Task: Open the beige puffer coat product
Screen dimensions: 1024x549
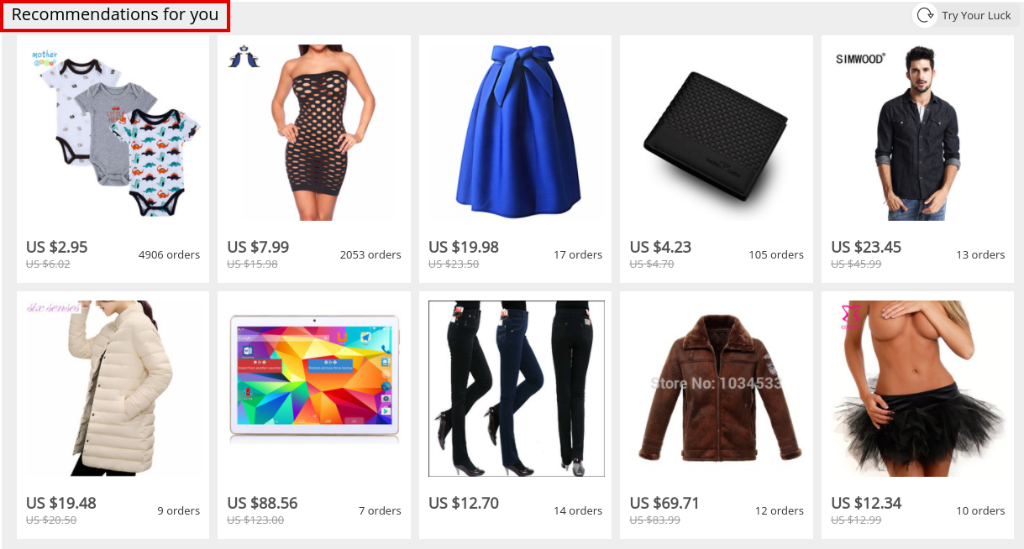Action: (x=113, y=388)
